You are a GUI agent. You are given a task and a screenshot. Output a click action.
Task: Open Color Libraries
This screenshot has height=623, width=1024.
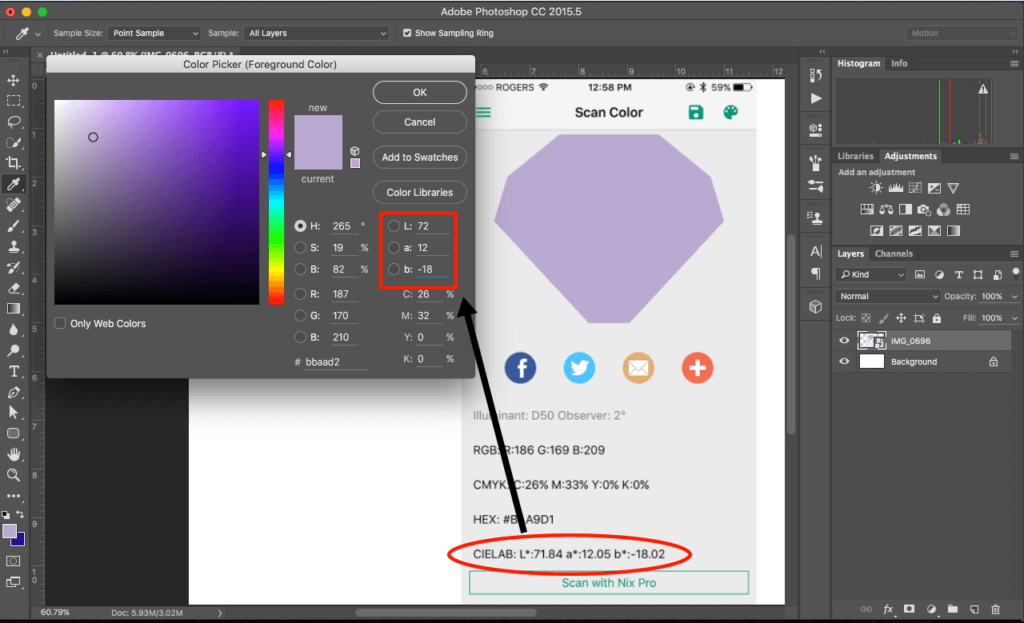419,192
